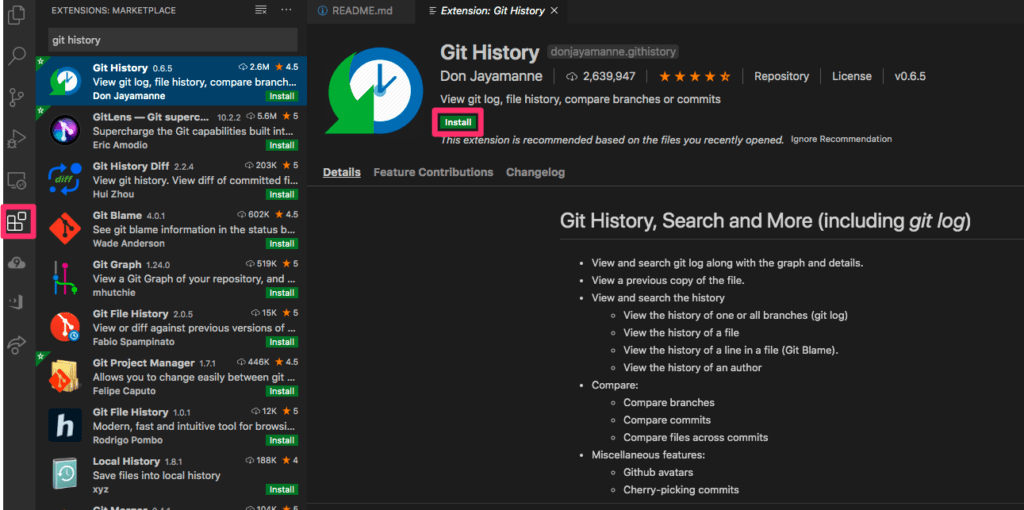Image resolution: width=1024 pixels, height=510 pixels.
Task: Open the License link
Action: point(852,76)
